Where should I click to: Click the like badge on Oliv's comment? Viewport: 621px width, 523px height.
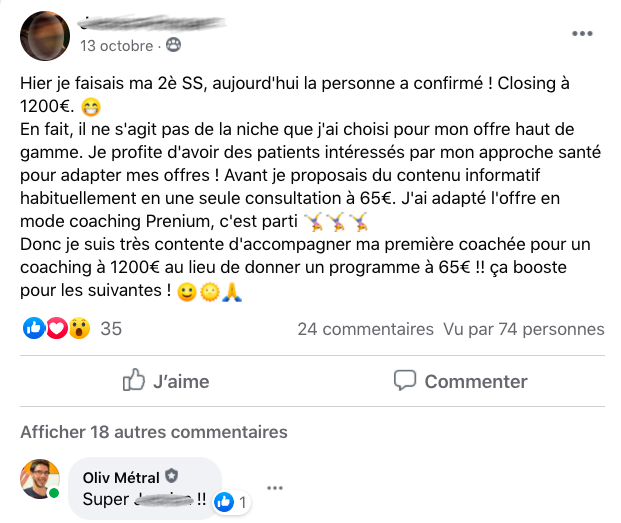225,502
